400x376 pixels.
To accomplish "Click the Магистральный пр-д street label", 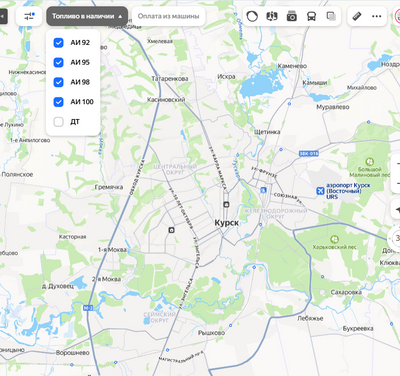I will coord(181,358).
